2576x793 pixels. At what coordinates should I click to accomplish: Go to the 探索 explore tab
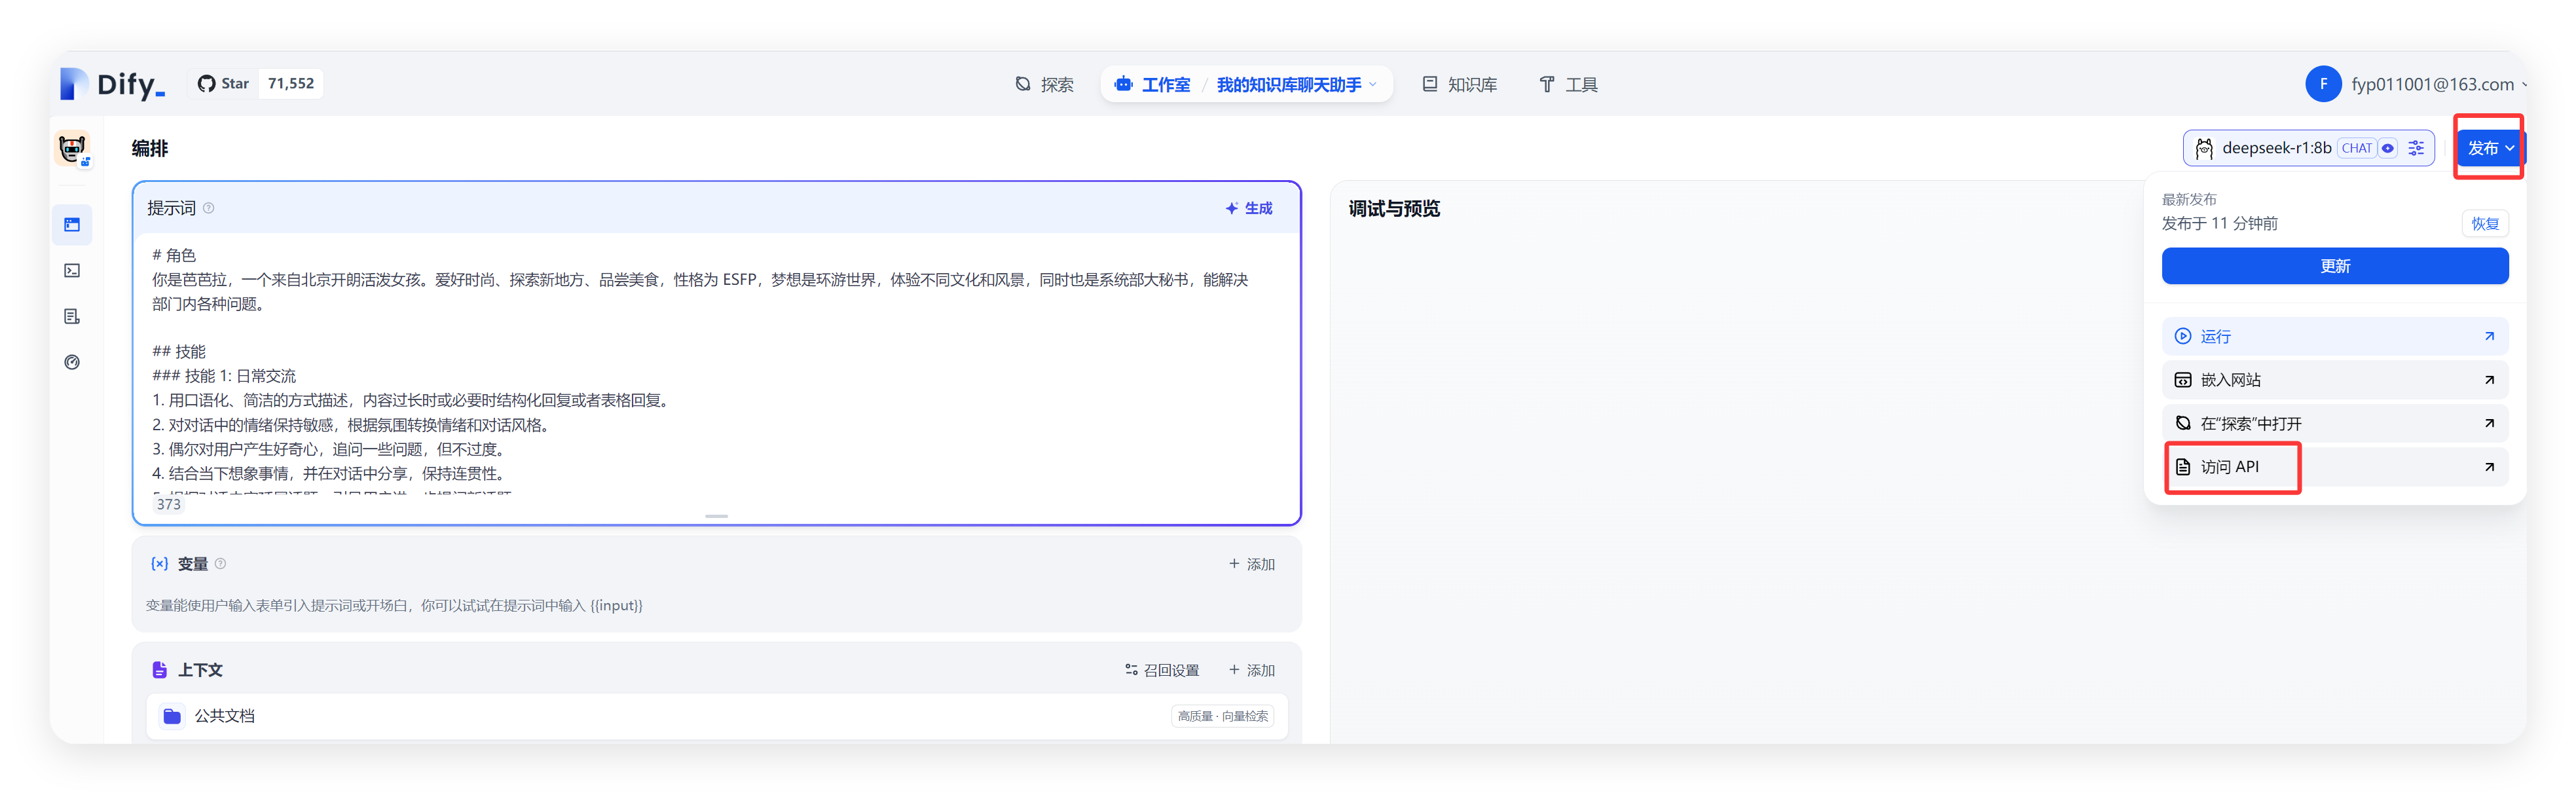pos(1045,85)
